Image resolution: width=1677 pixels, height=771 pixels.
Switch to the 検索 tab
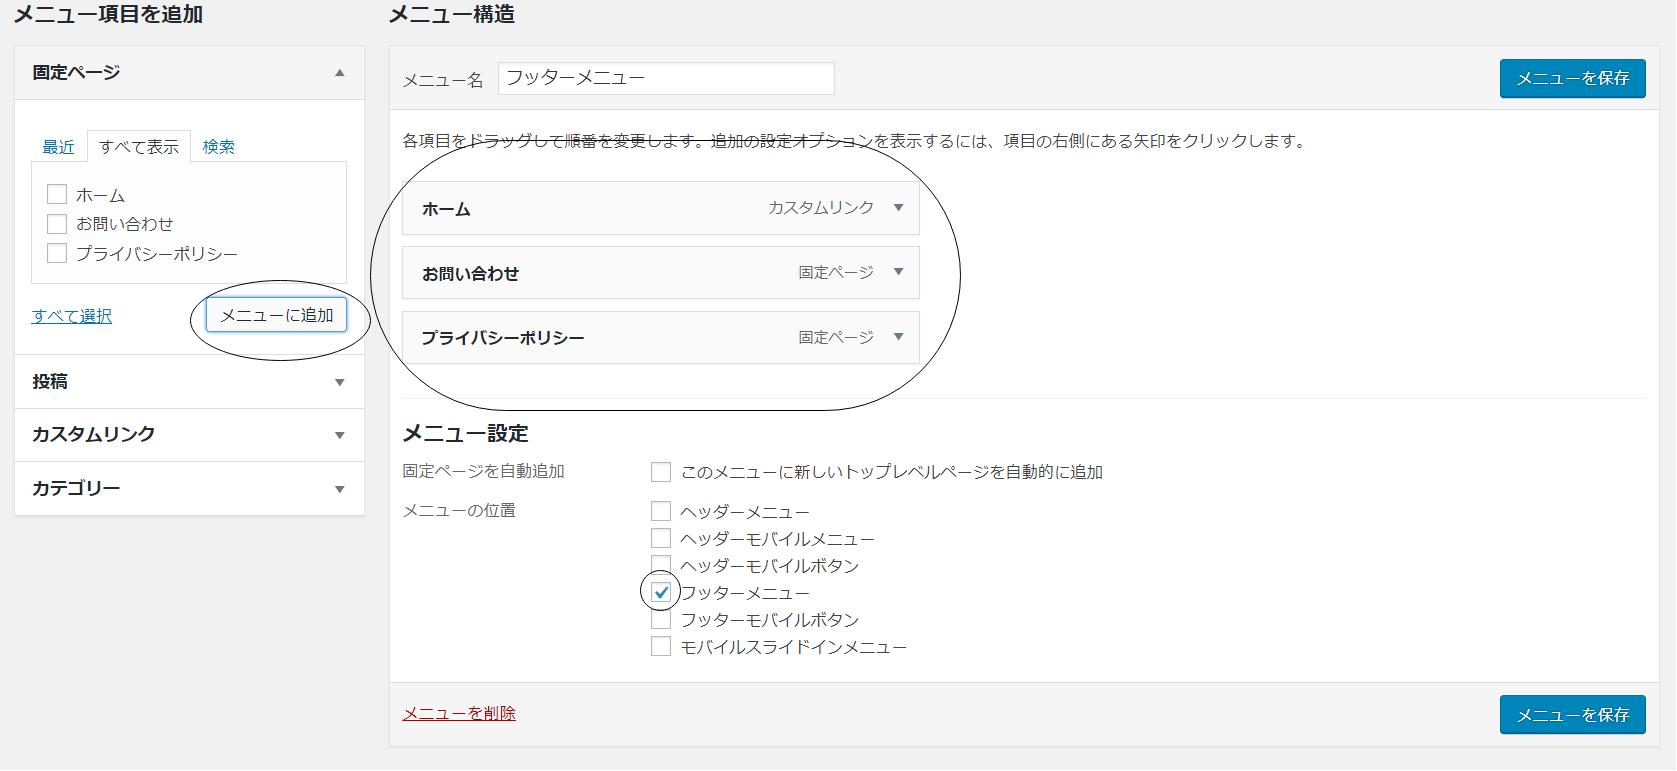click(x=218, y=147)
